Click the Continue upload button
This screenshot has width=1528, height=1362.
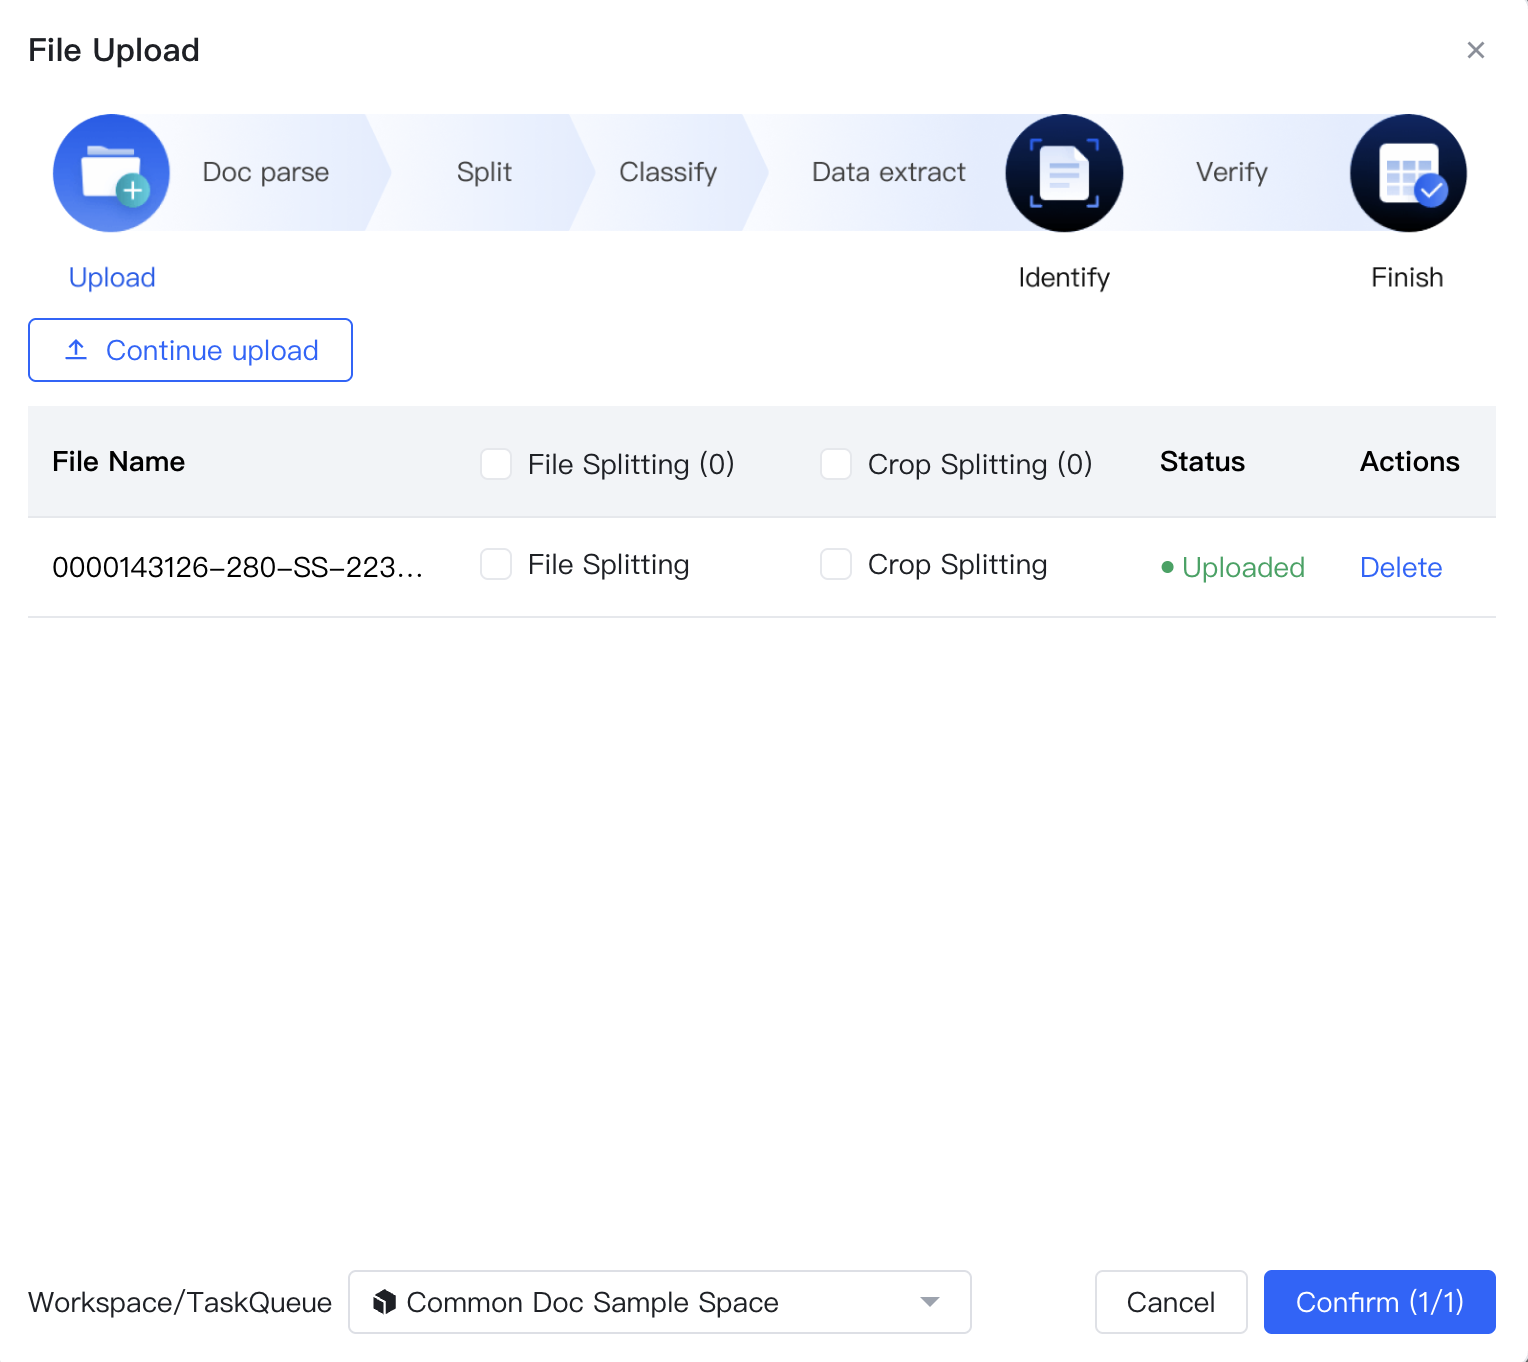coord(190,350)
